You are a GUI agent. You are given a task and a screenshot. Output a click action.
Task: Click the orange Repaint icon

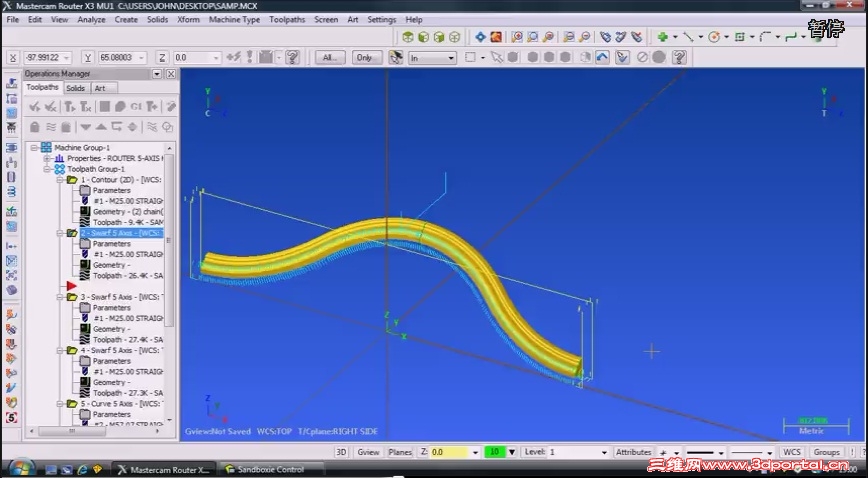pos(496,37)
